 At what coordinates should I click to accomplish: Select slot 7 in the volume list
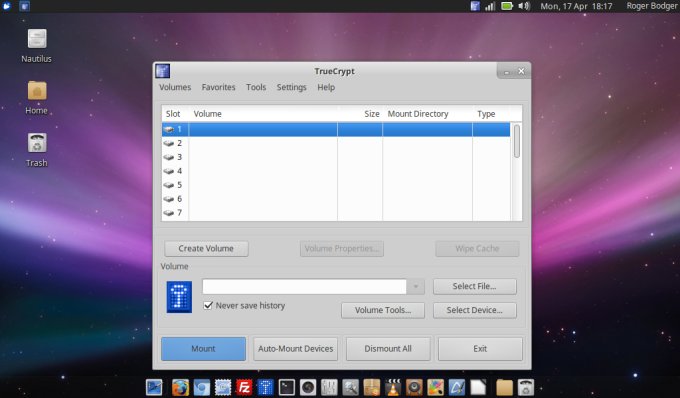point(336,212)
